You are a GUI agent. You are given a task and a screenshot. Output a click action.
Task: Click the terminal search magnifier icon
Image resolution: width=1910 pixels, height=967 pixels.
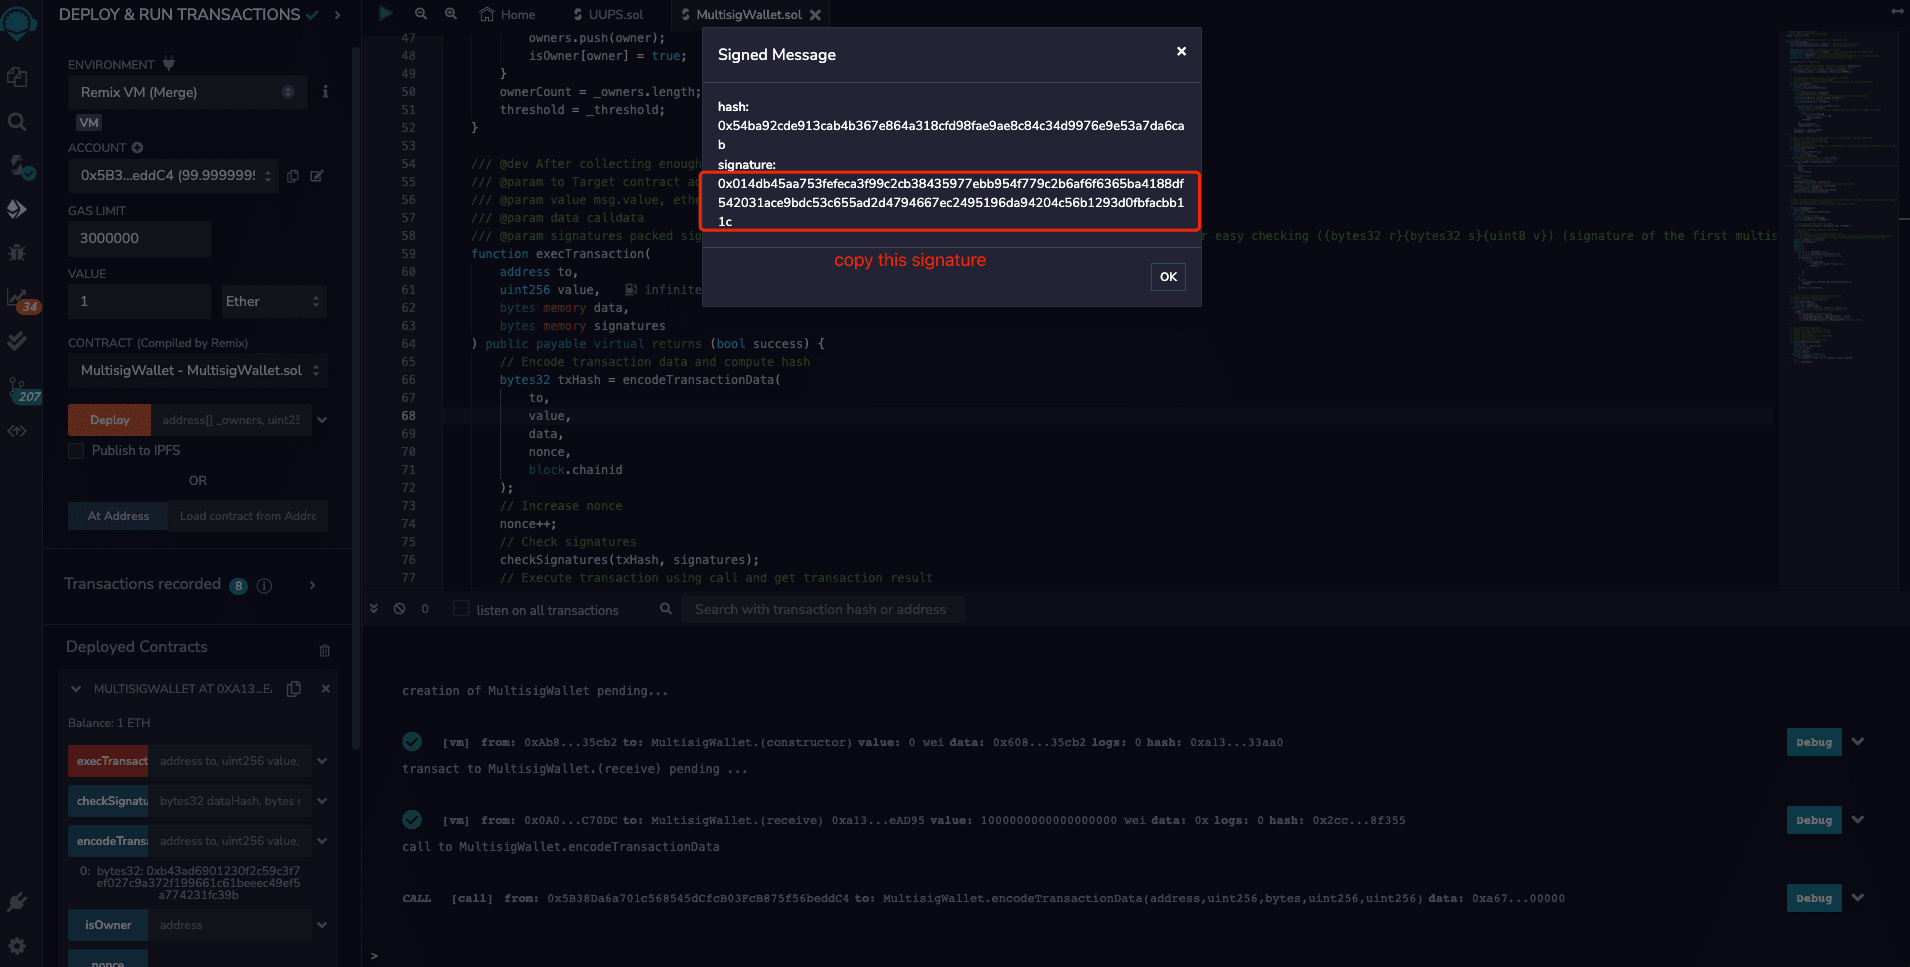665,609
